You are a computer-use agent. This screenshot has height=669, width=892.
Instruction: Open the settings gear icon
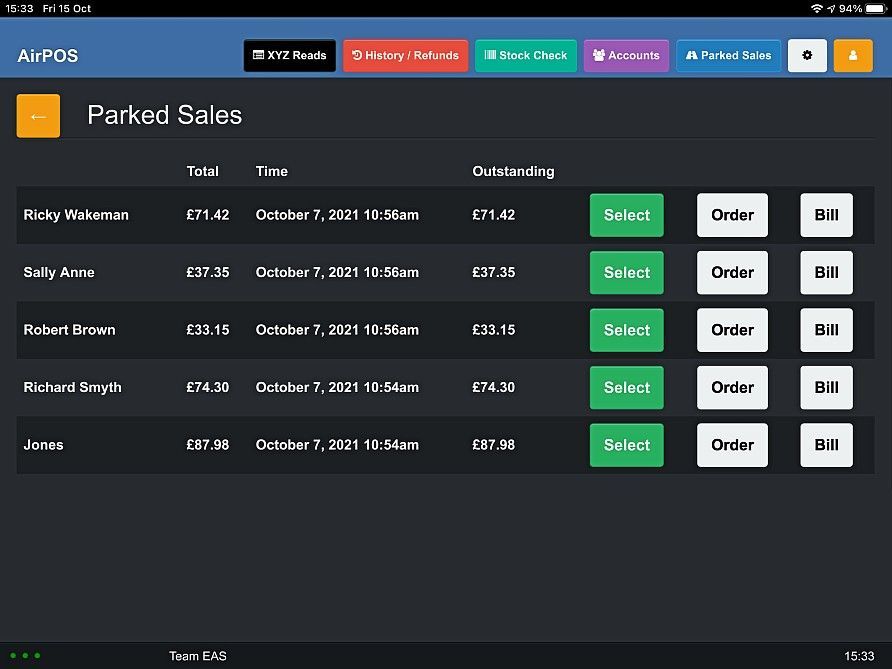point(807,55)
